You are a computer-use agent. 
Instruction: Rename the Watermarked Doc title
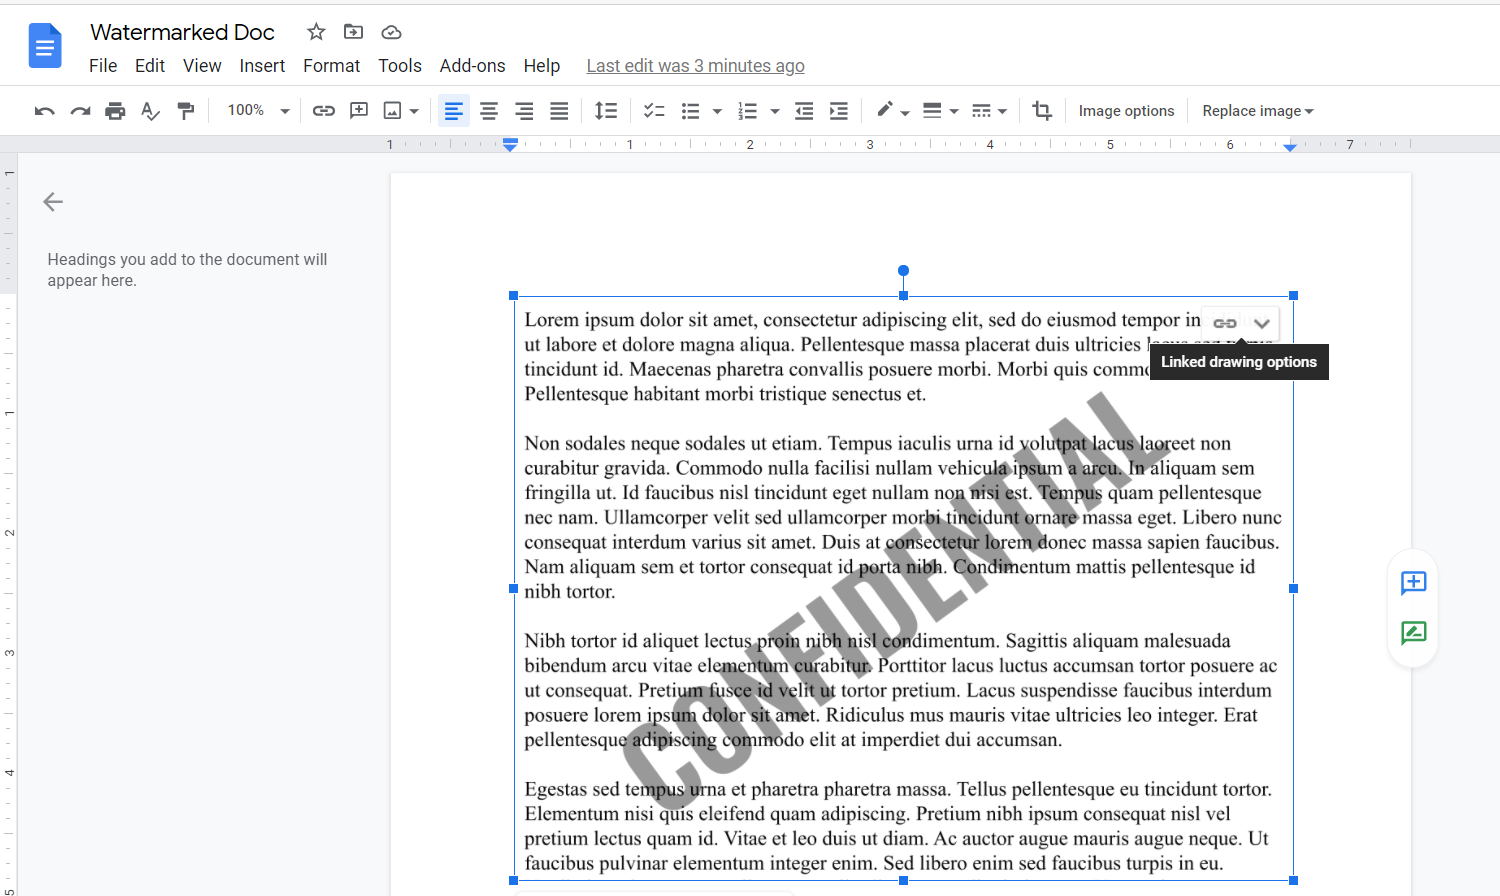coord(182,32)
